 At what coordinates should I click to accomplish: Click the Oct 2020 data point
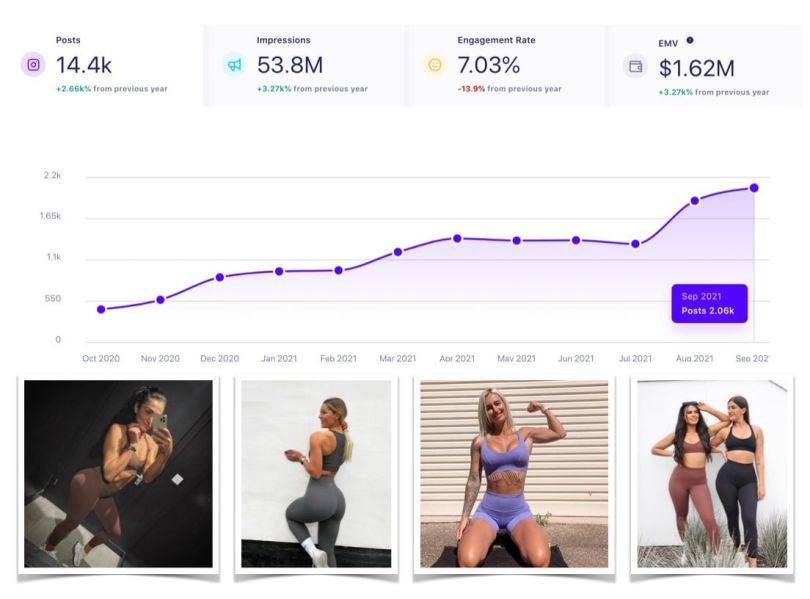tap(101, 309)
